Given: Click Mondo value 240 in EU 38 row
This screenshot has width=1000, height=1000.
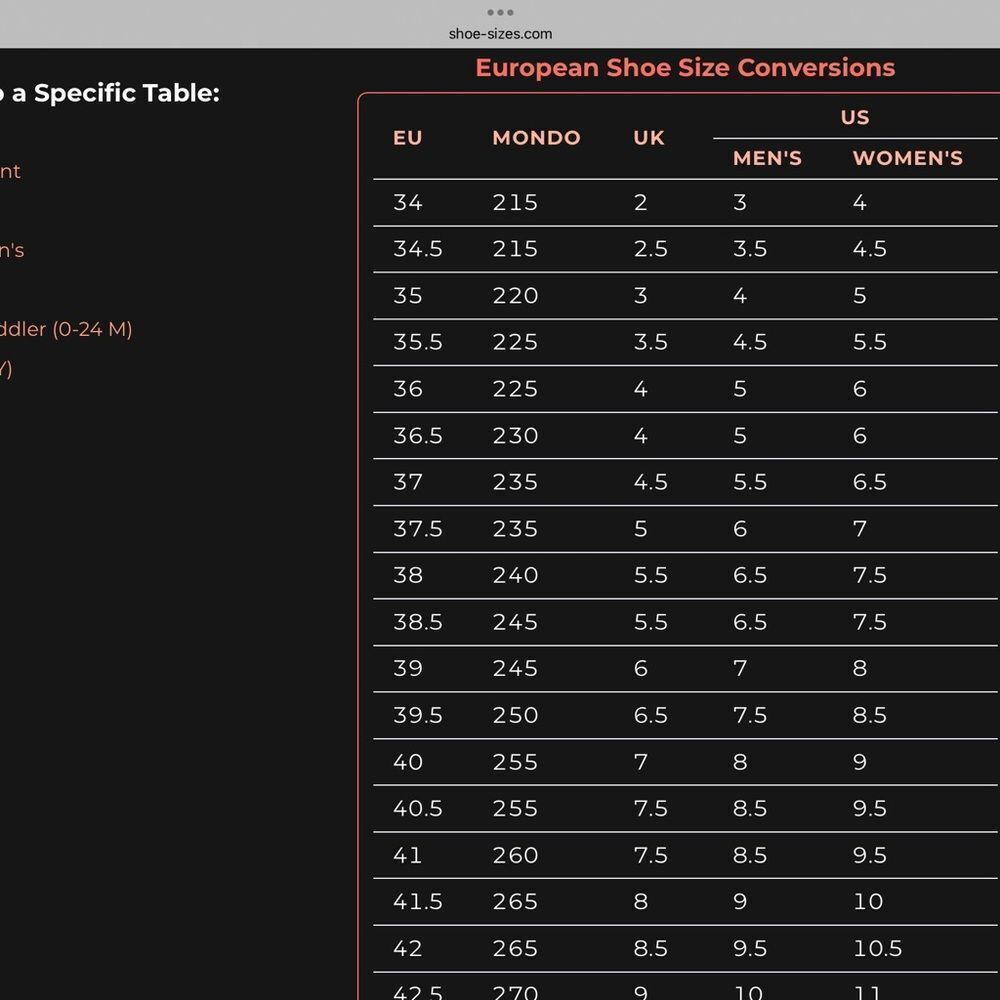Looking at the screenshot, I should (515, 575).
